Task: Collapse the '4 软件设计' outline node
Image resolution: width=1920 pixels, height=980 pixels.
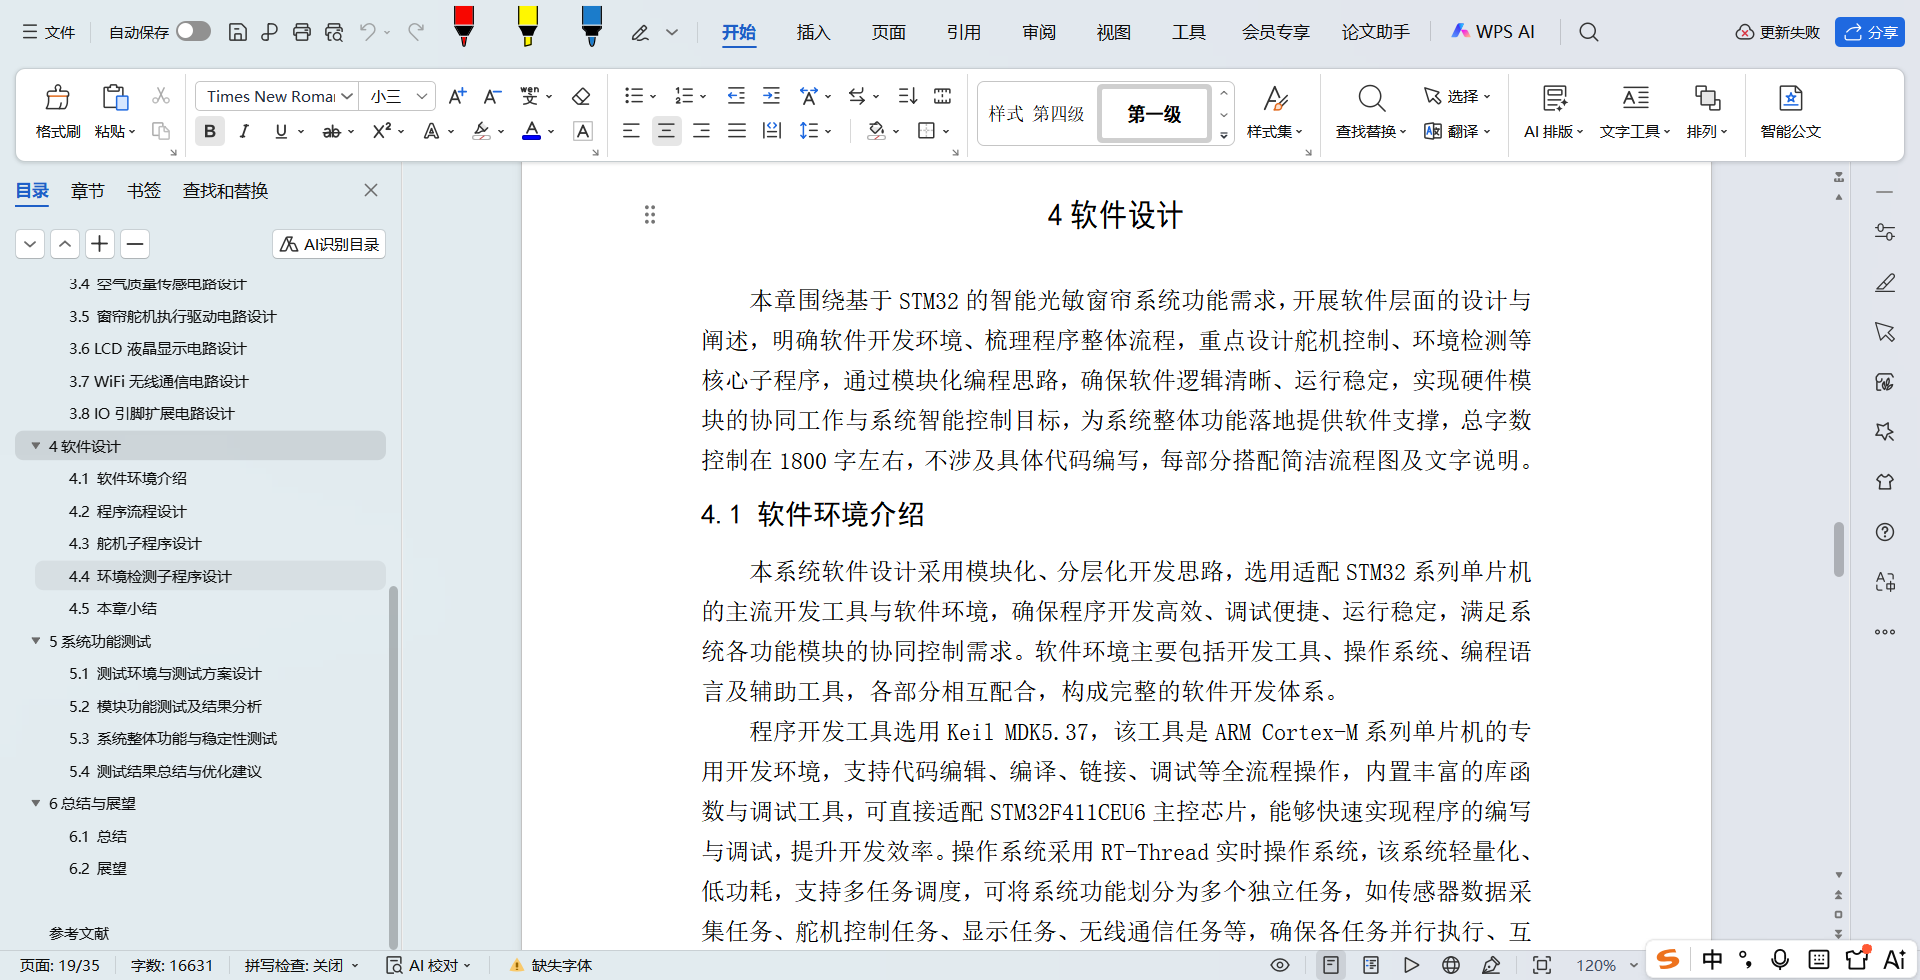Action: (36, 446)
